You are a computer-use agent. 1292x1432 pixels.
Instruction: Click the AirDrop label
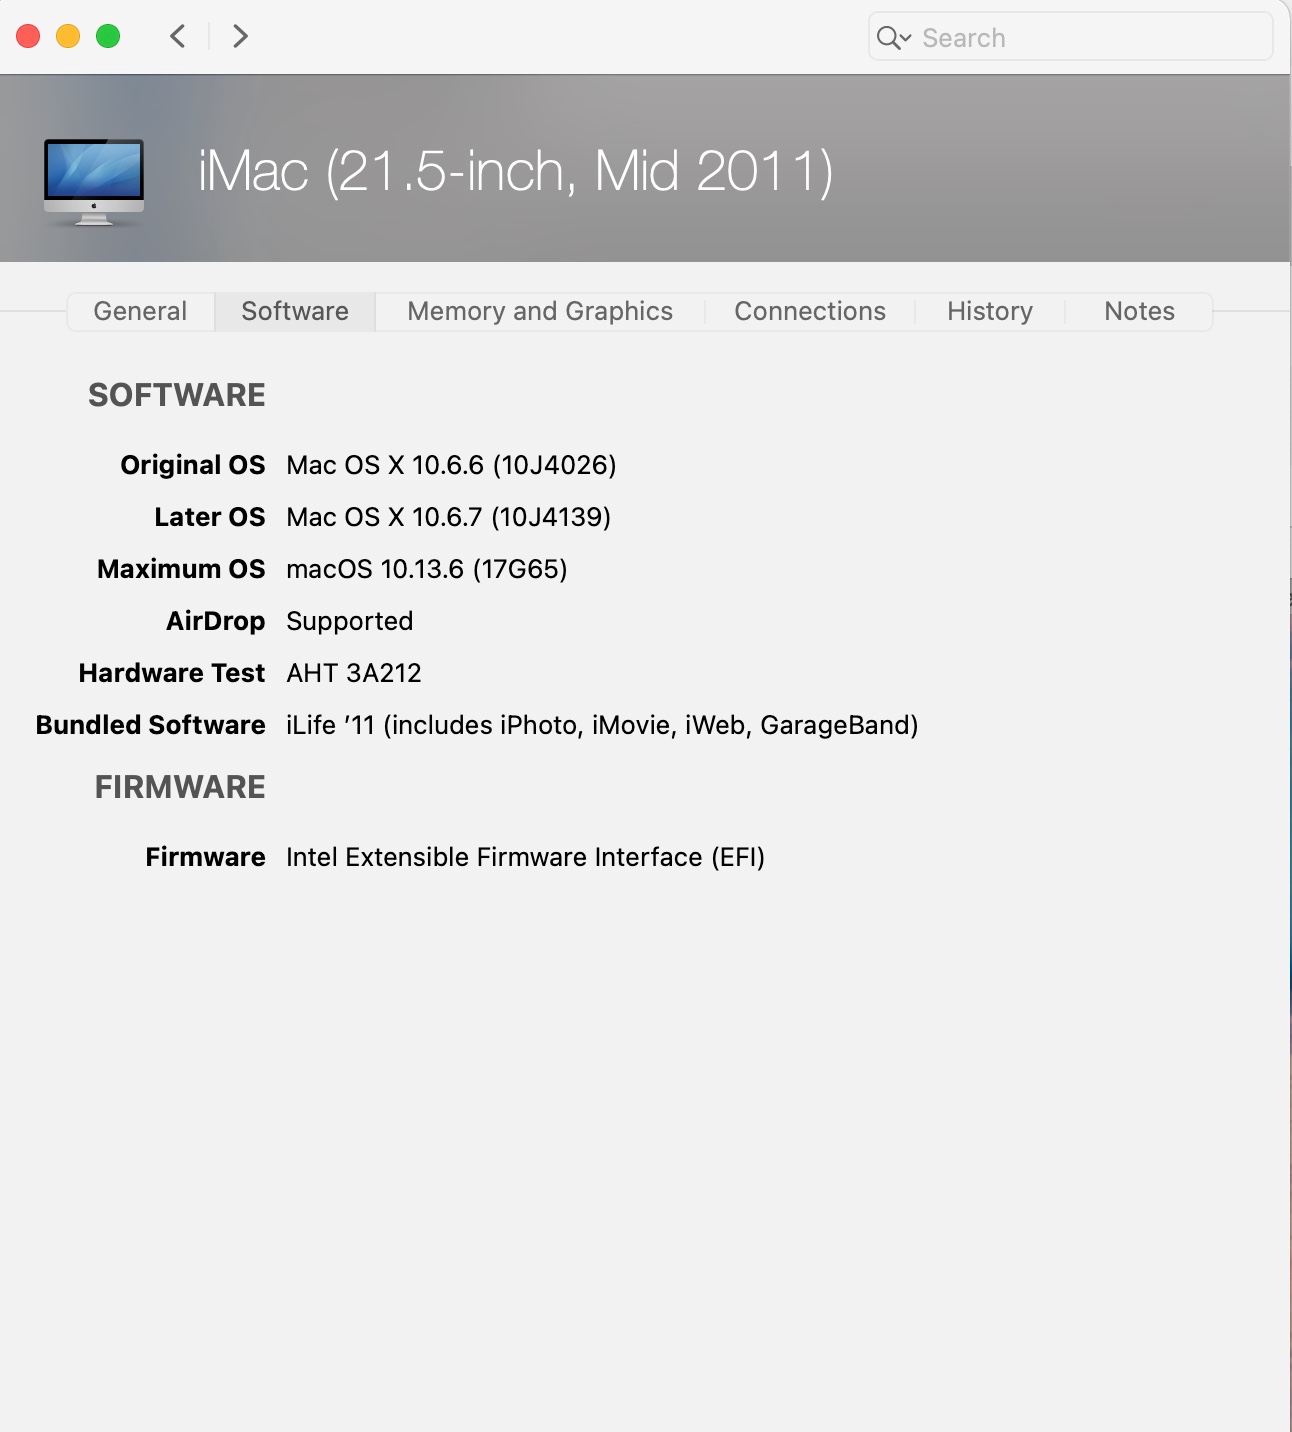click(x=216, y=621)
